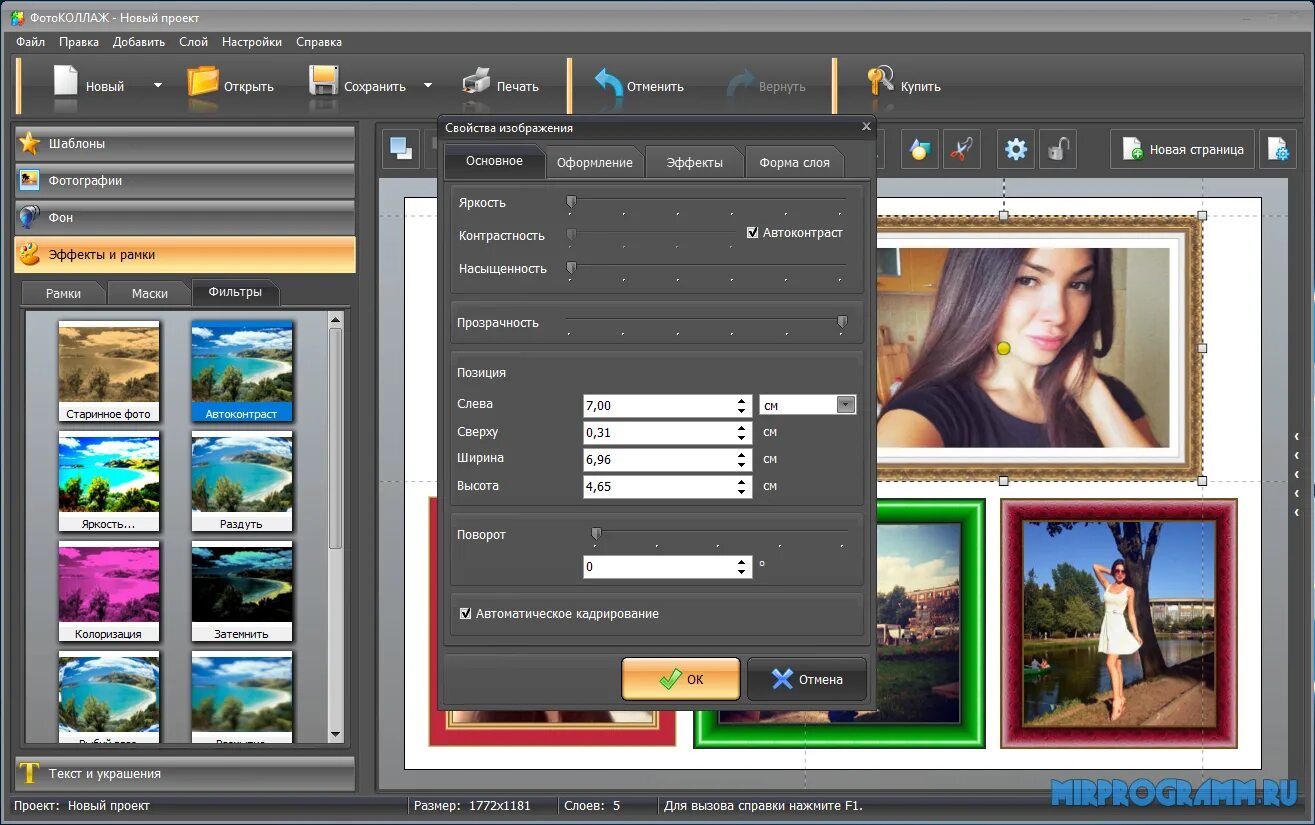Close the Свойства изображения dialog
Viewport: 1315px width, 825px height.
click(866, 127)
